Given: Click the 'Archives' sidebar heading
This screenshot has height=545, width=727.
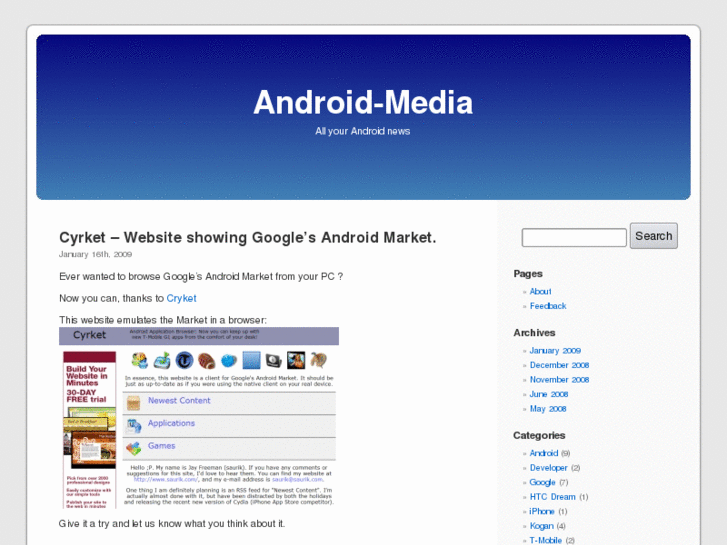Looking at the screenshot, I should (534, 333).
